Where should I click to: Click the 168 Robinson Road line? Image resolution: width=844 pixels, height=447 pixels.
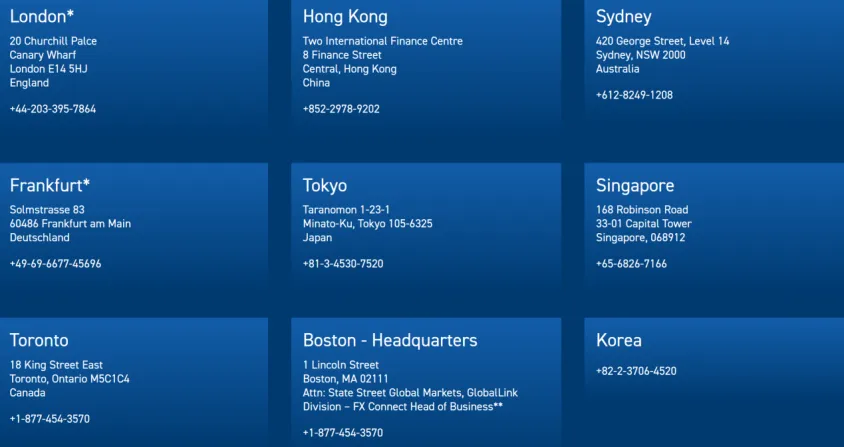click(x=642, y=209)
